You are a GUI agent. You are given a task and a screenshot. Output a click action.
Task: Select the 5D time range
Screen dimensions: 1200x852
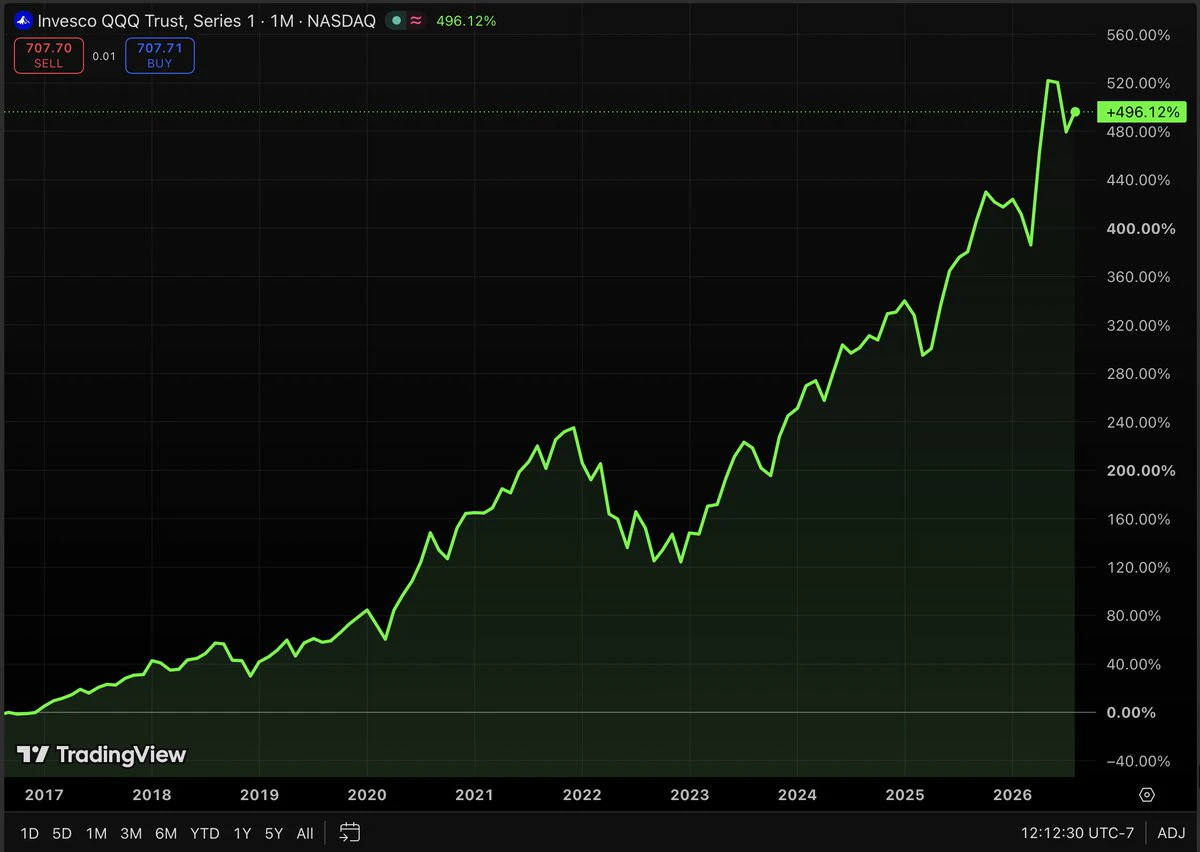click(62, 833)
